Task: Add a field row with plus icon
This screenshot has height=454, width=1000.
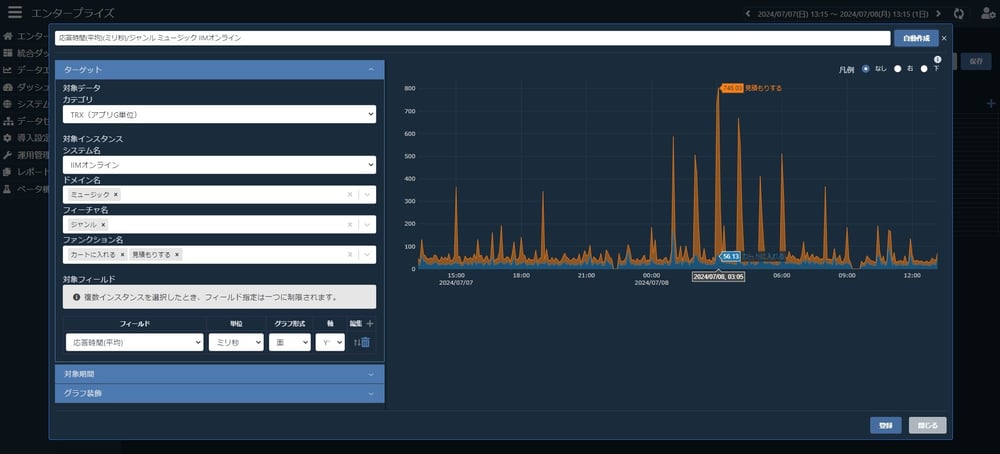Action: point(369,324)
